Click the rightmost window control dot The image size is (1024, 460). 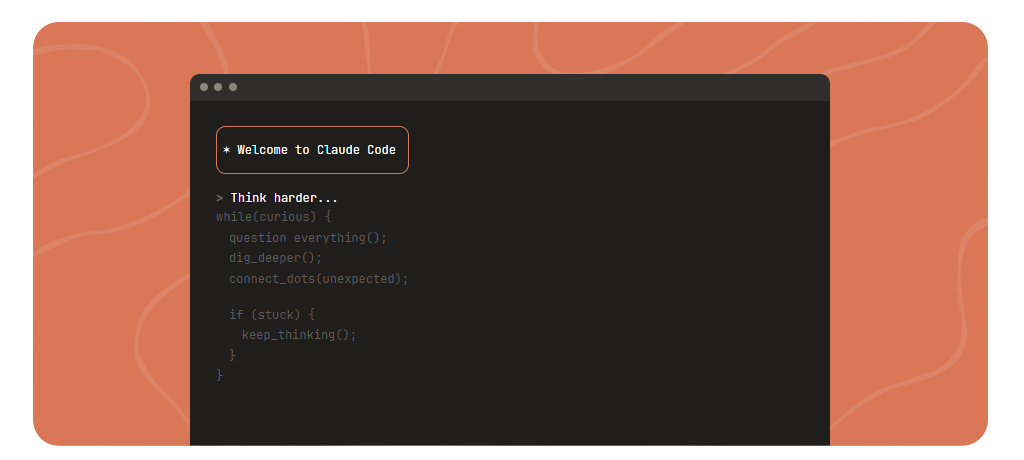pyautogui.click(x=233, y=87)
